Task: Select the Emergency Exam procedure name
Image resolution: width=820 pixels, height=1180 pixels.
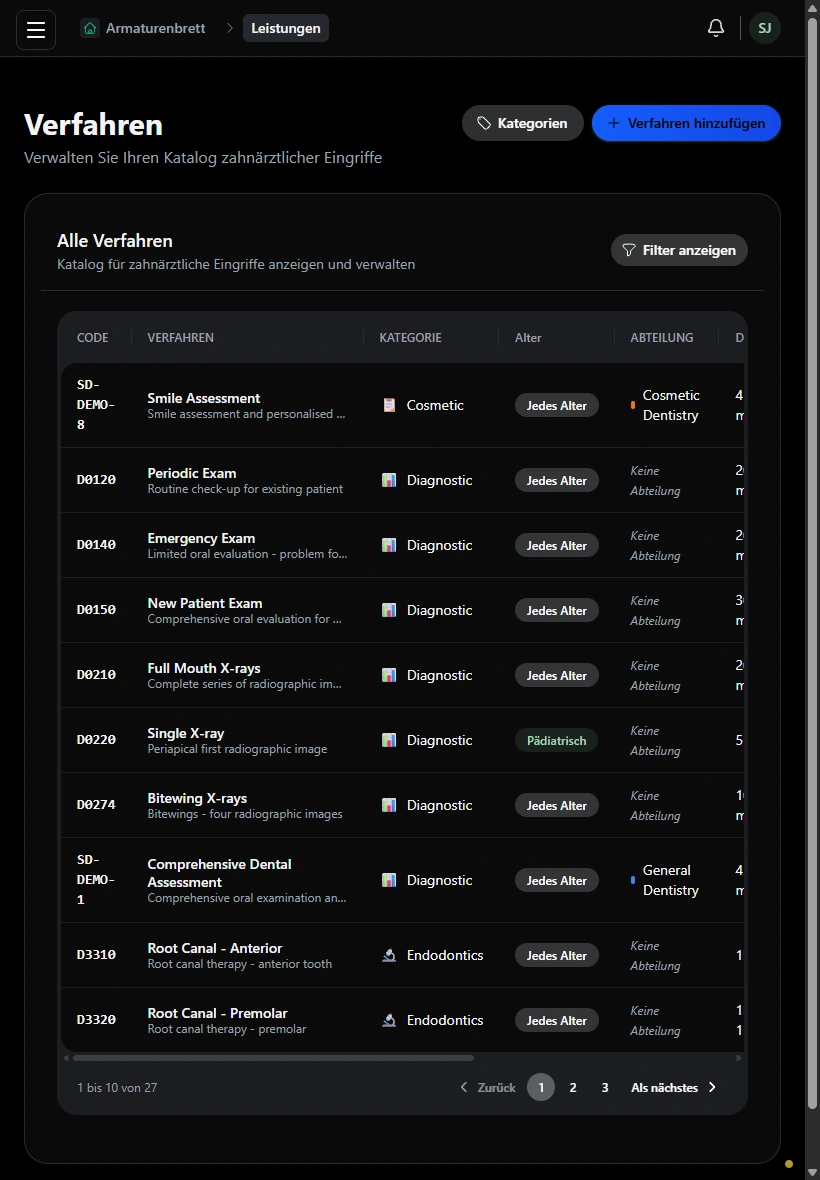Action: point(202,538)
